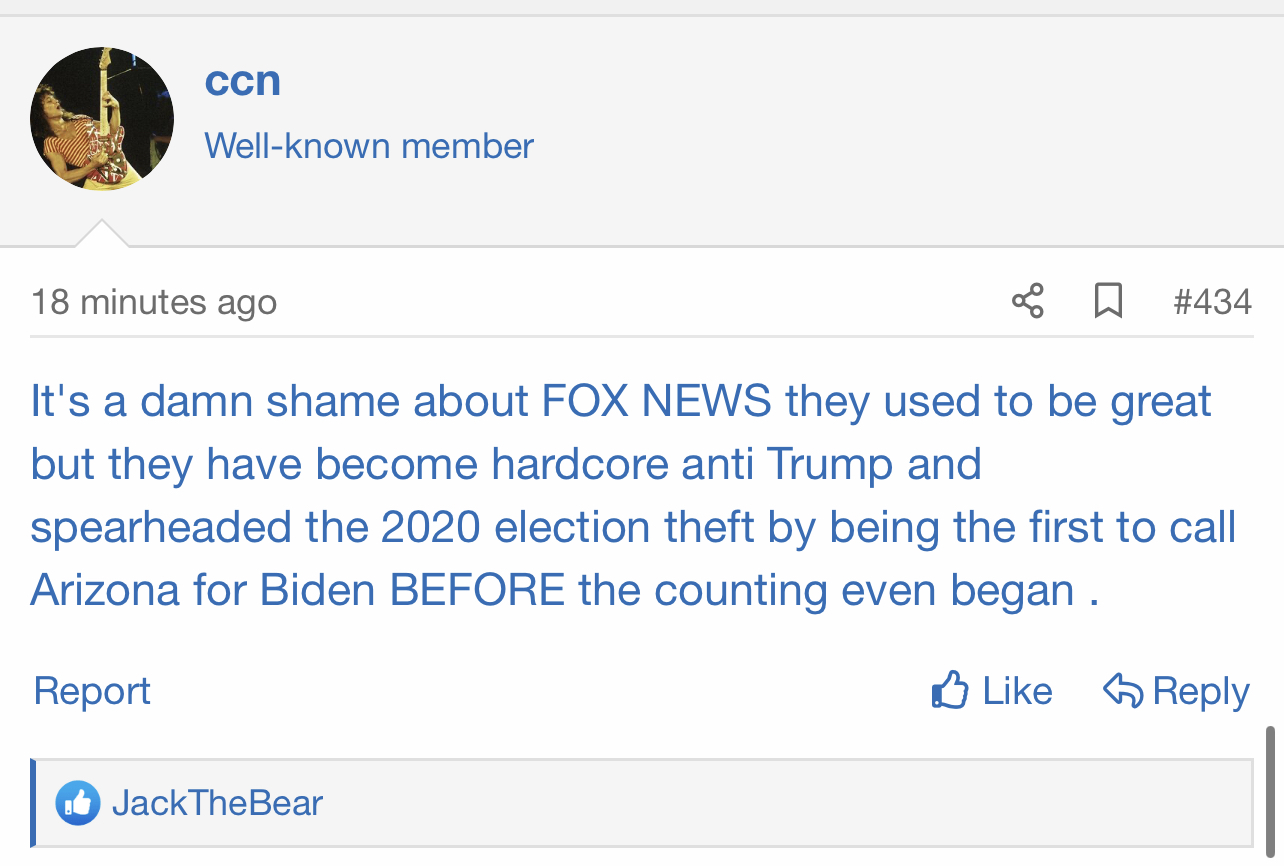Image resolution: width=1284 pixels, height=866 pixels.
Task: Open the ccn username profile link
Action: [243, 80]
